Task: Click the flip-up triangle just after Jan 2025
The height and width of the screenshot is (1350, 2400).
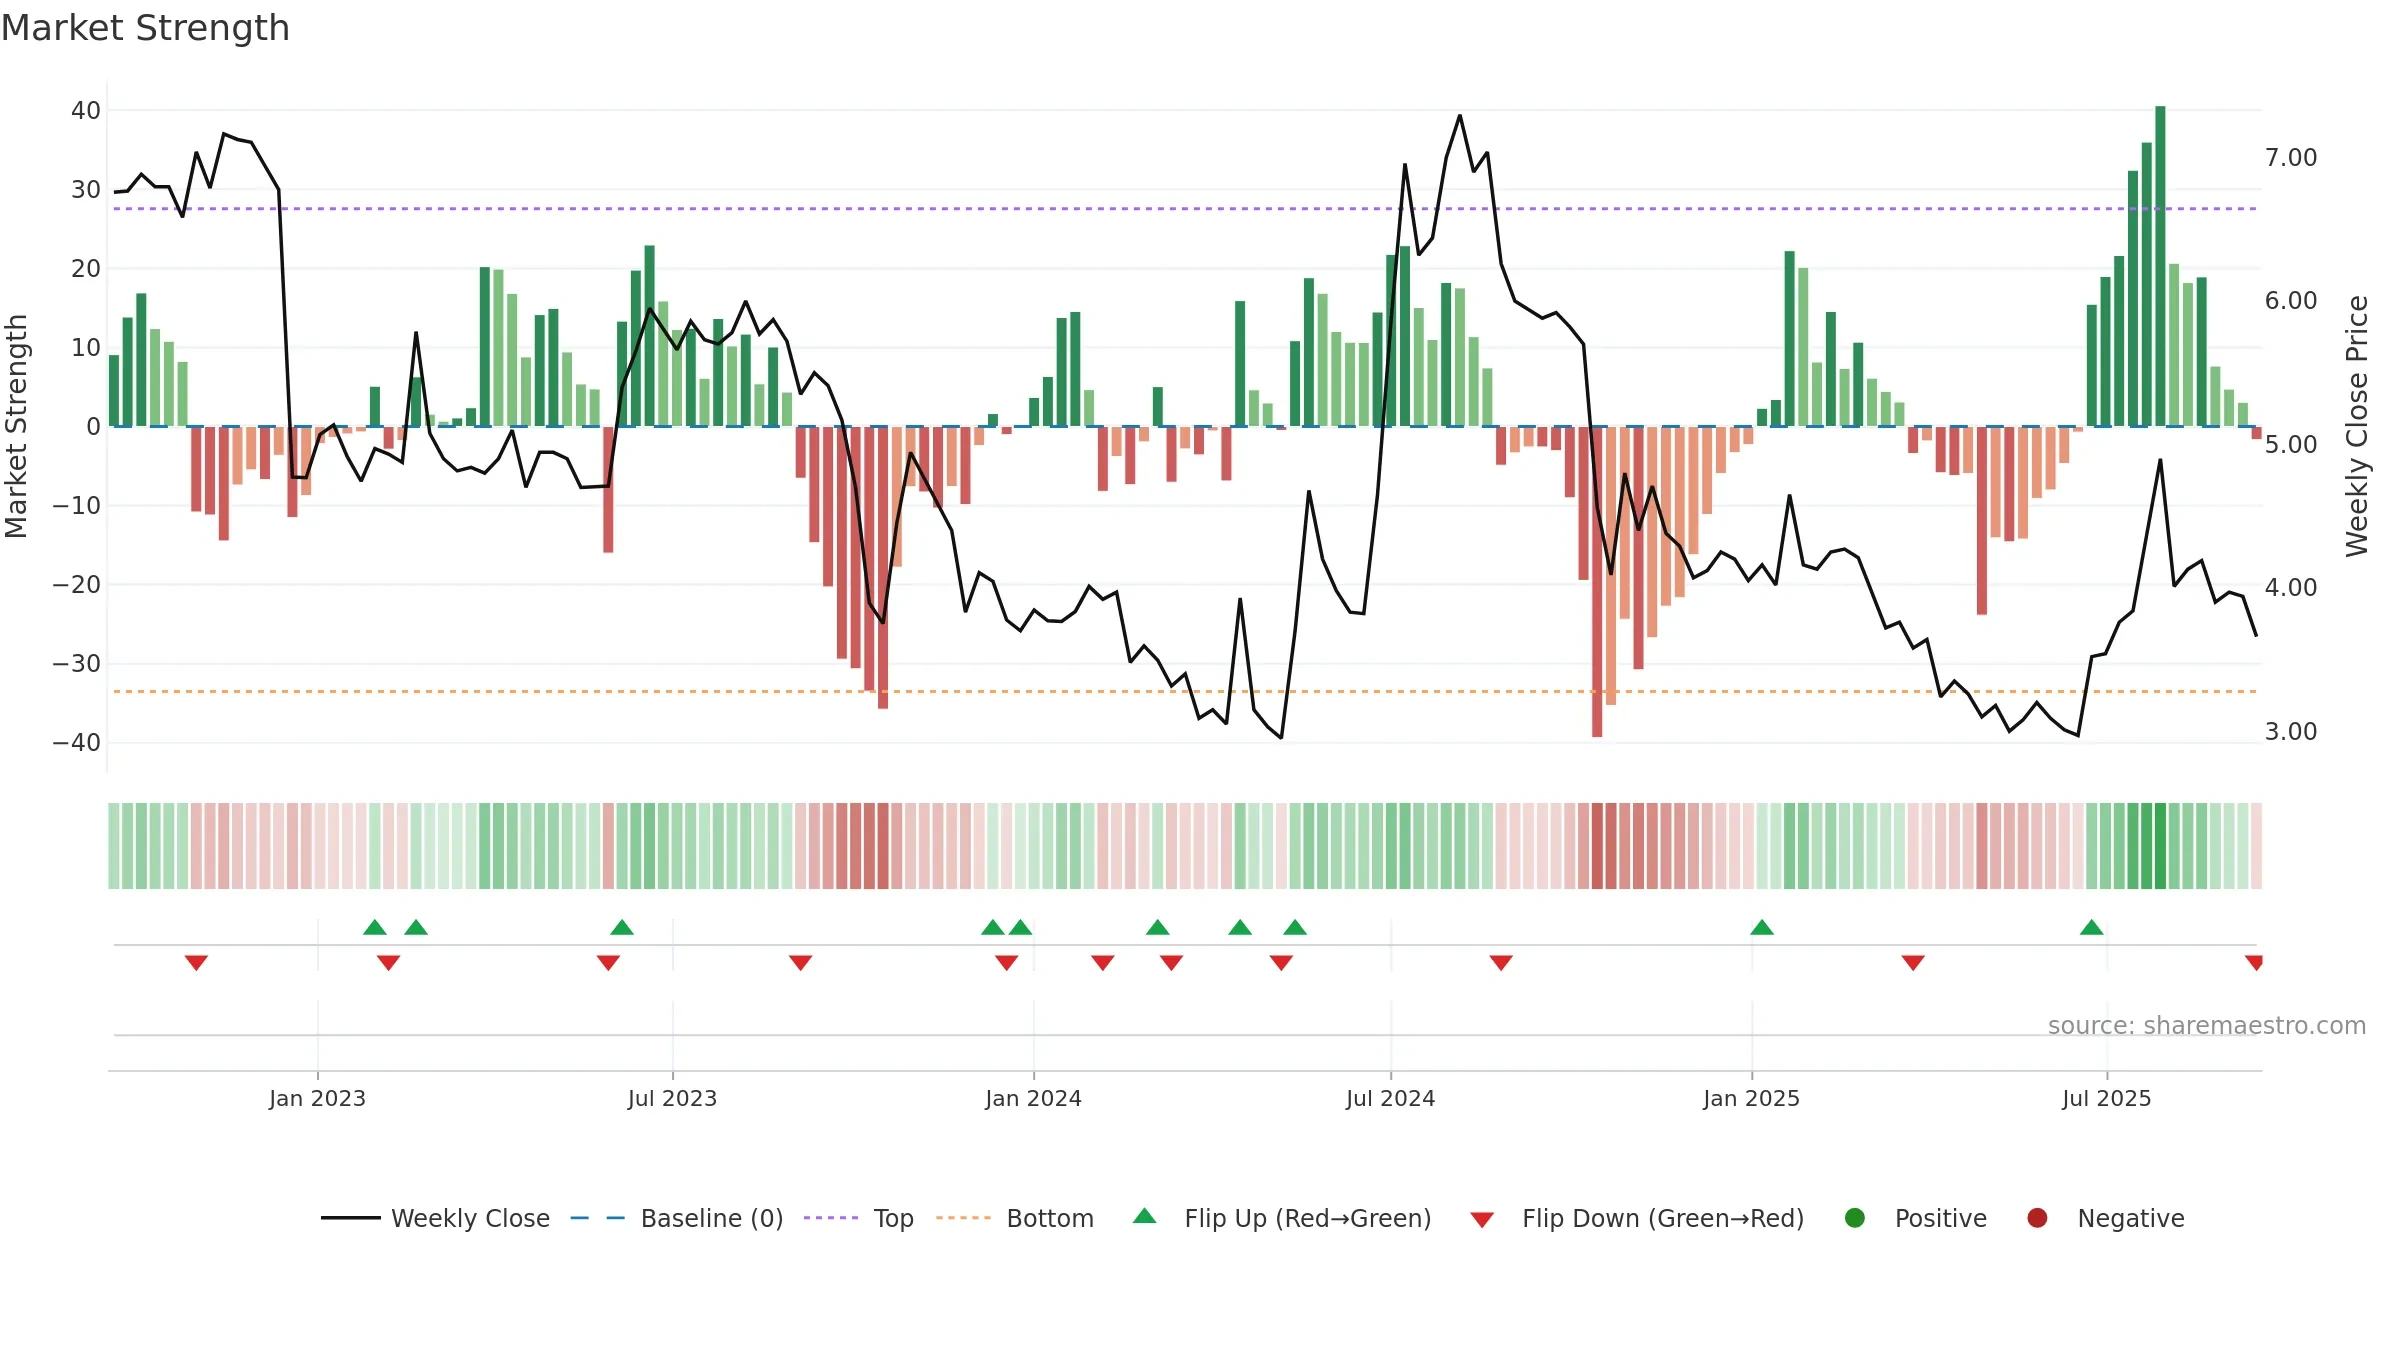Action: (x=1762, y=927)
